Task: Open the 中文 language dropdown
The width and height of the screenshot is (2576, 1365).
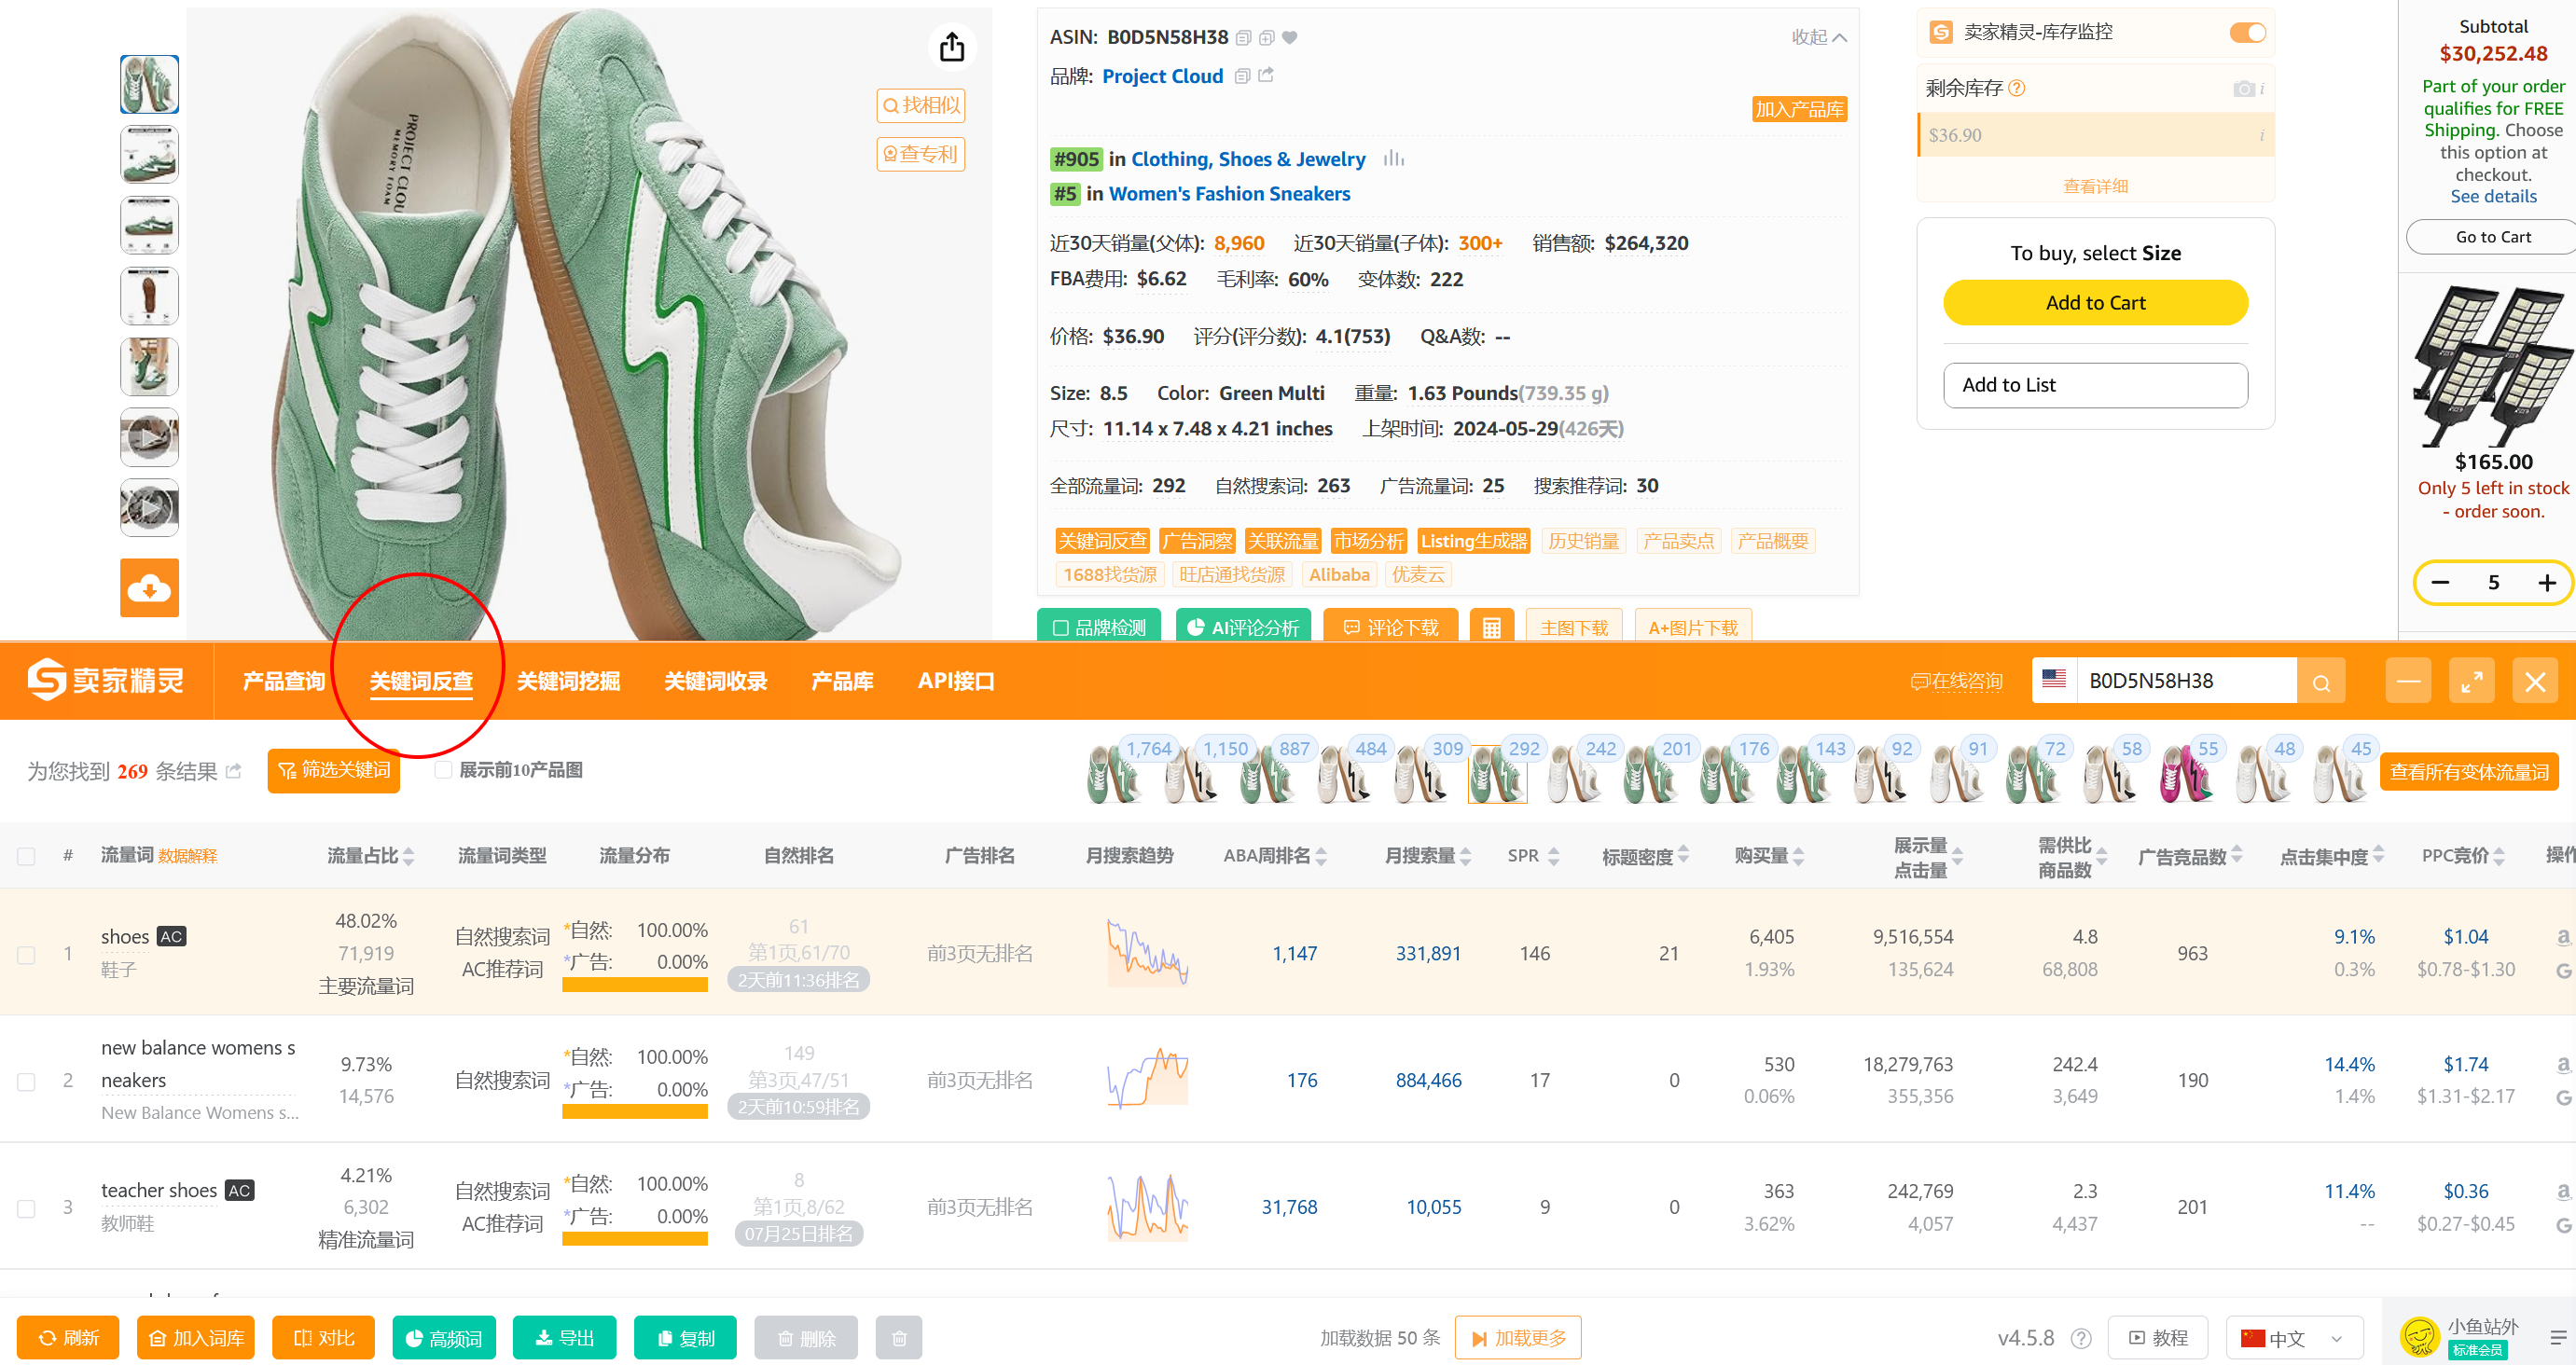Action: pyautogui.click(x=2293, y=1338)
